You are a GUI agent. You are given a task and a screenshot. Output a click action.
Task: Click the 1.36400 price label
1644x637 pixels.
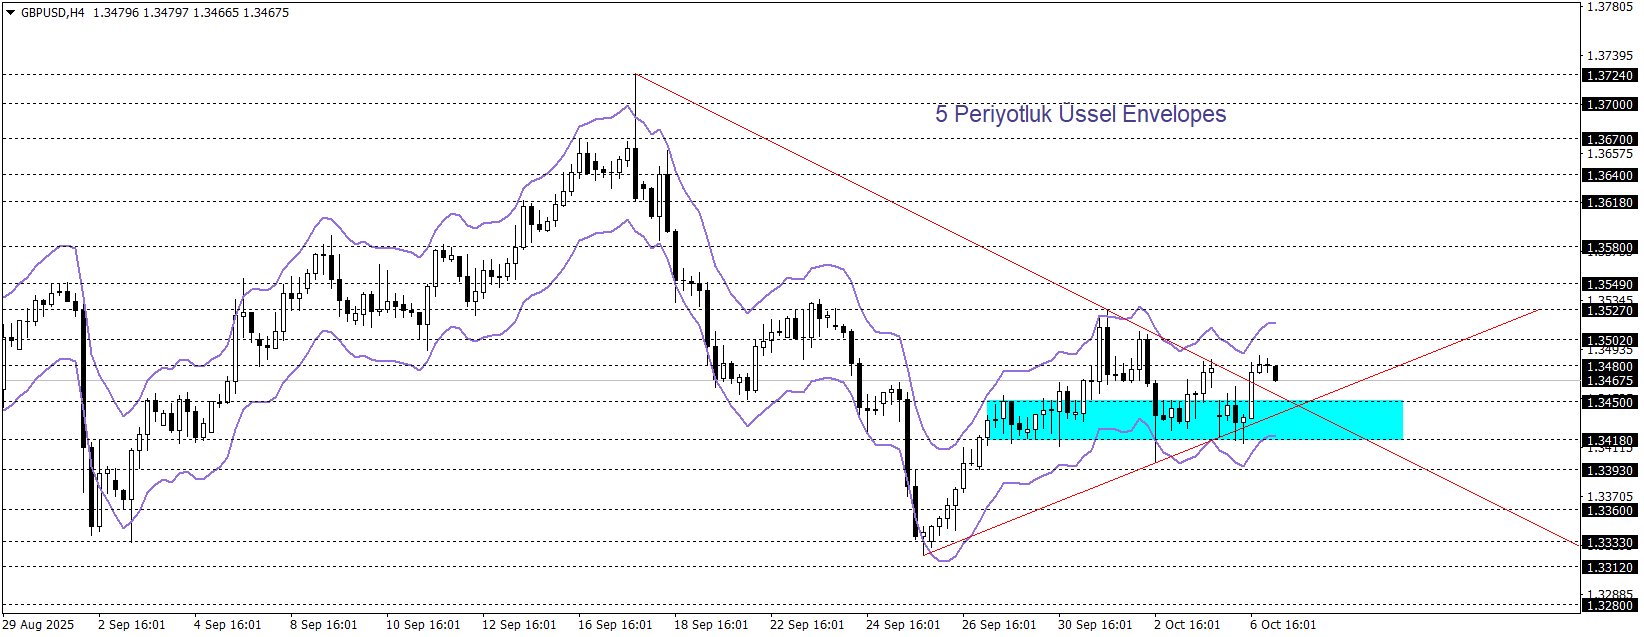tap(1609, 176)
